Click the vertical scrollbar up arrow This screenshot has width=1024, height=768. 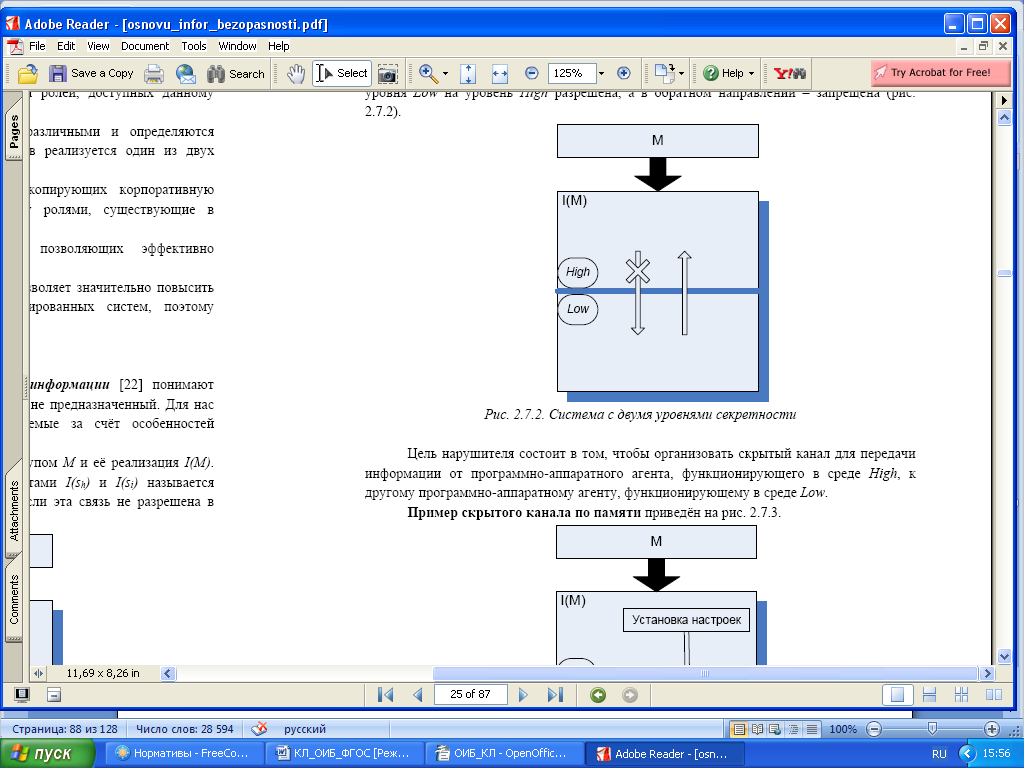point(1004,118)
